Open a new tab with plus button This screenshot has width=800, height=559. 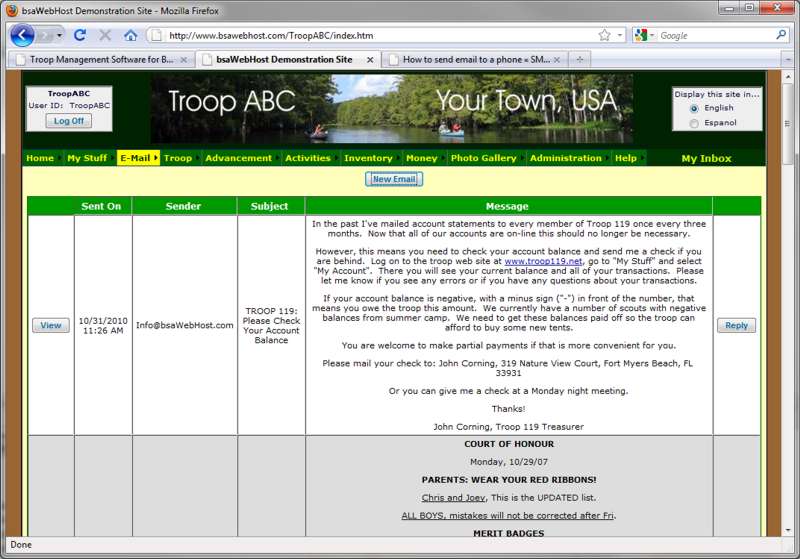tap(580, 60)
